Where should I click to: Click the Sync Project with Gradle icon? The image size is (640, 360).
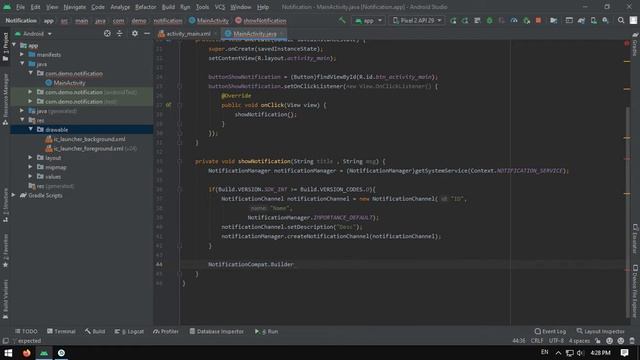pyautogui.click(x=581, y=20)
